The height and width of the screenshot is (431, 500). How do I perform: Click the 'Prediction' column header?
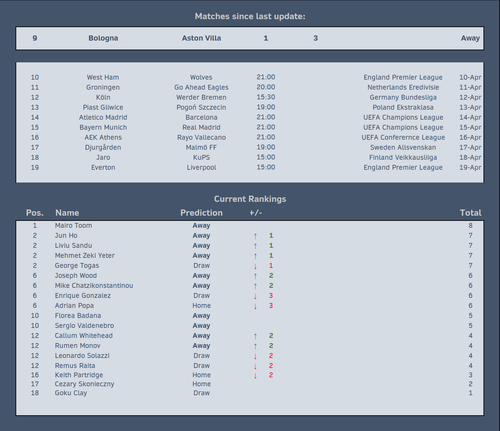pos(201,213)
